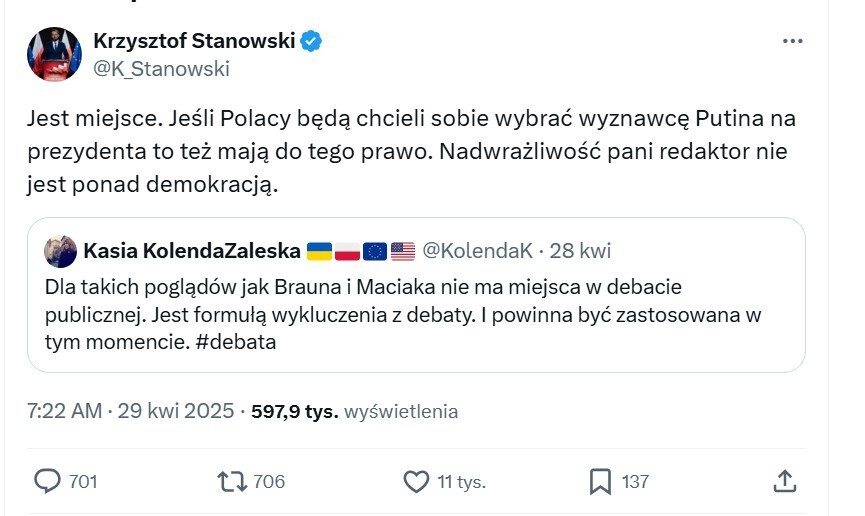Open the quoted tweet text body

click(x=400, y=313)
